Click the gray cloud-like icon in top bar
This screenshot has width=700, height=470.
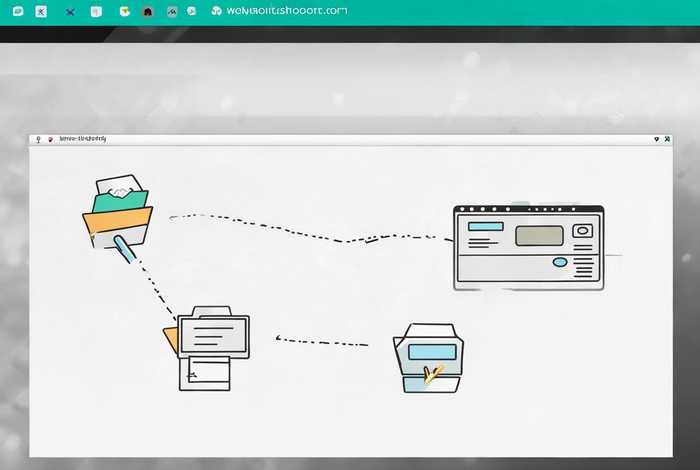(172, 12)
